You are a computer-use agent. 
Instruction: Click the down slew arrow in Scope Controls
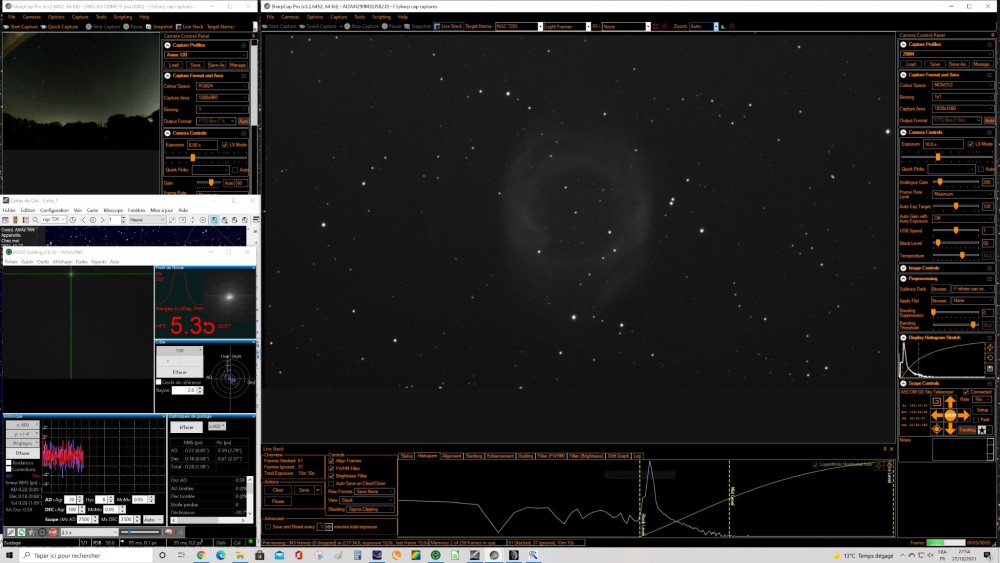(950, 429)
